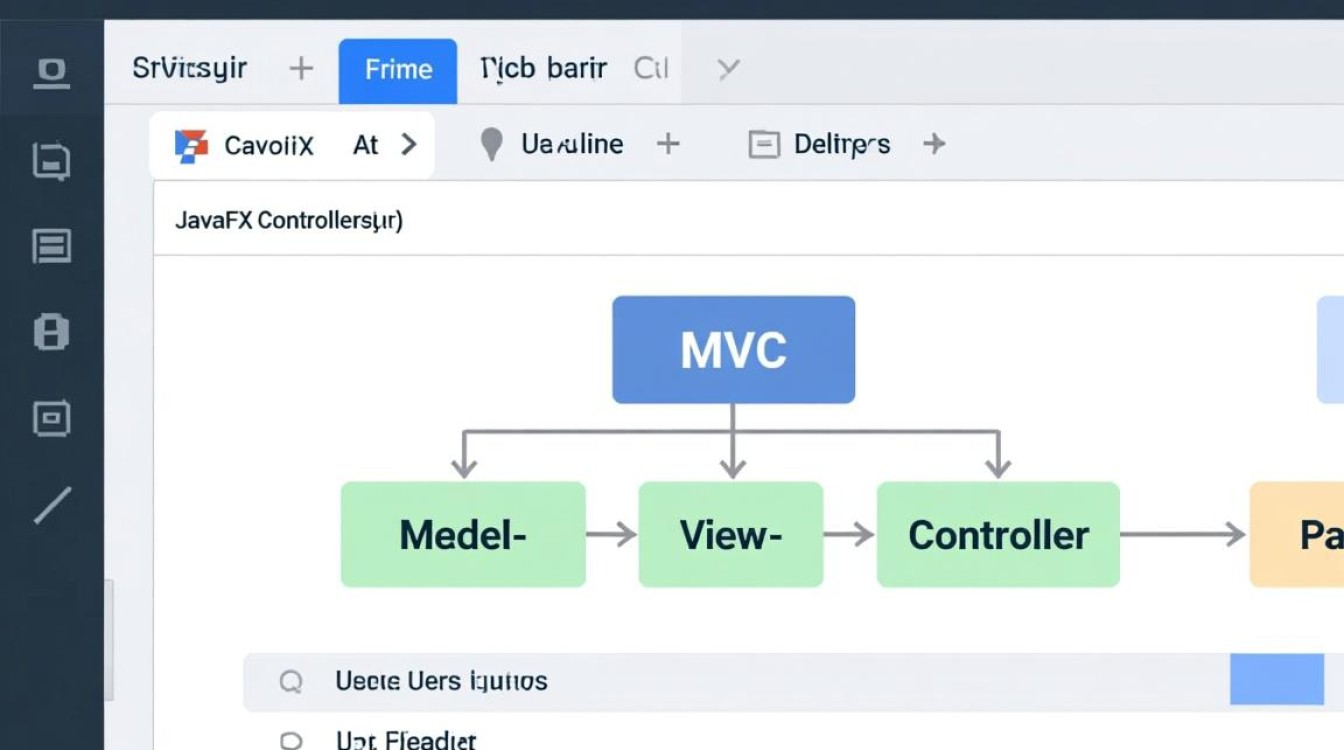Open the Picb barir tab

[x=543, y=69]
